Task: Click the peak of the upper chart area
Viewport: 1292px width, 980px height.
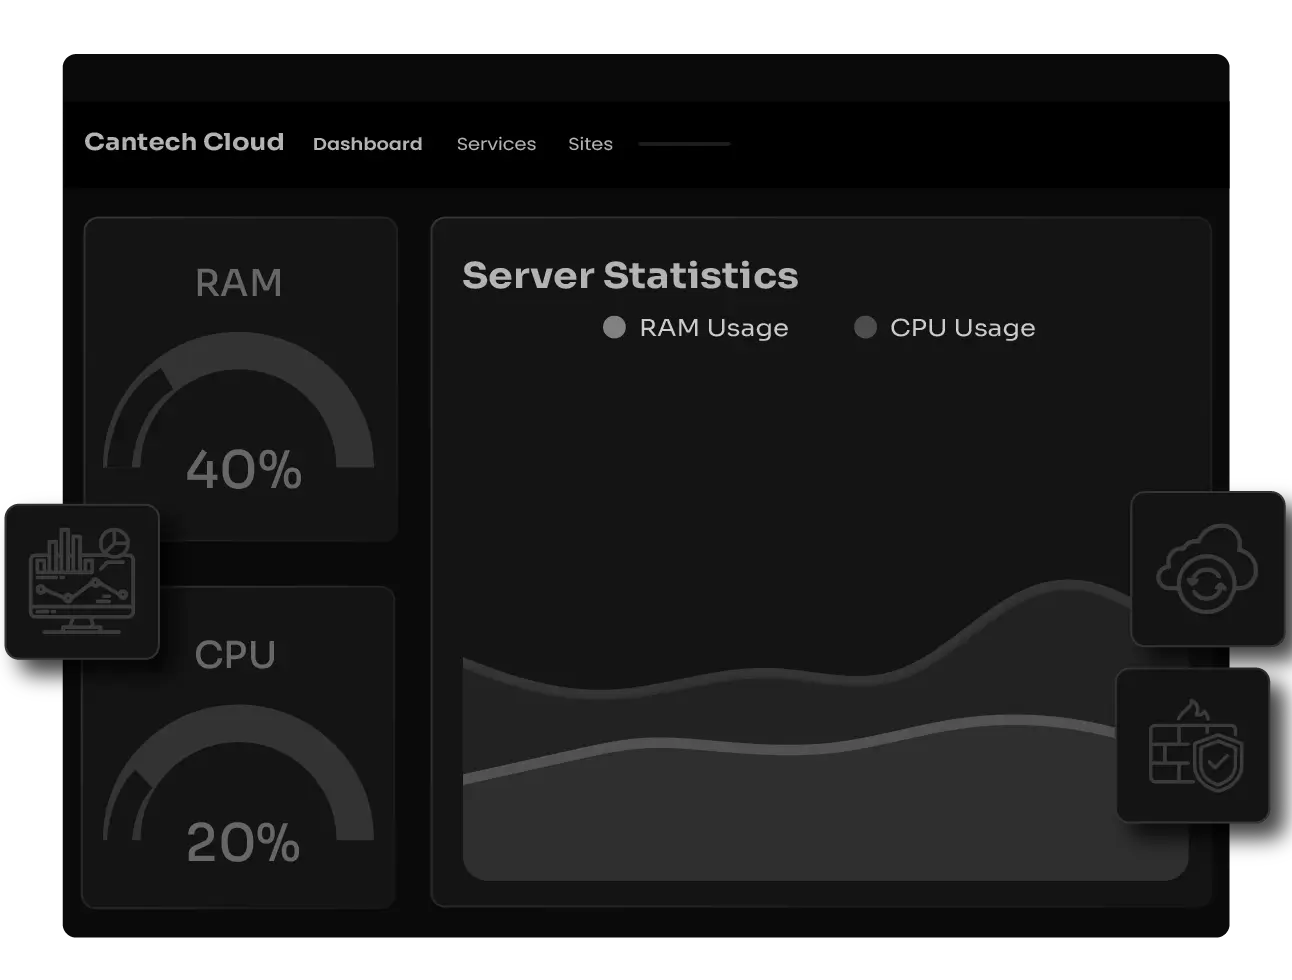Action: 1066,585
